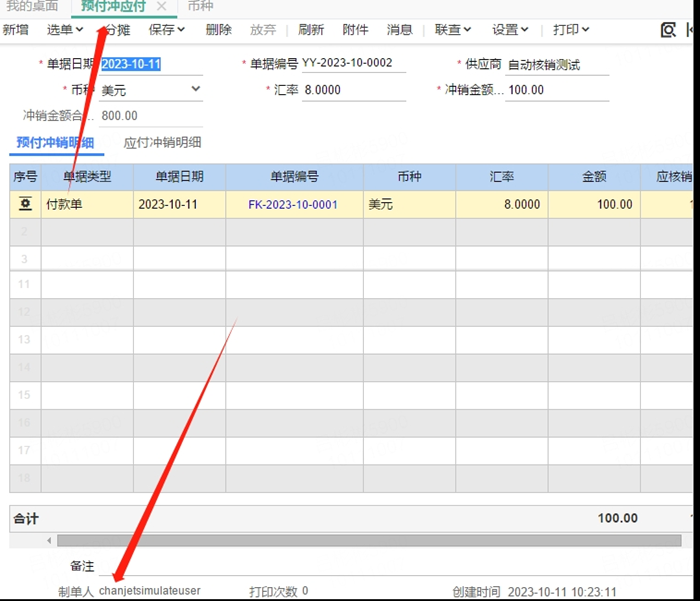700x601 pixels.
Task: Edit the 冲销金额 field 100.00
Action: tap(557, 90)
